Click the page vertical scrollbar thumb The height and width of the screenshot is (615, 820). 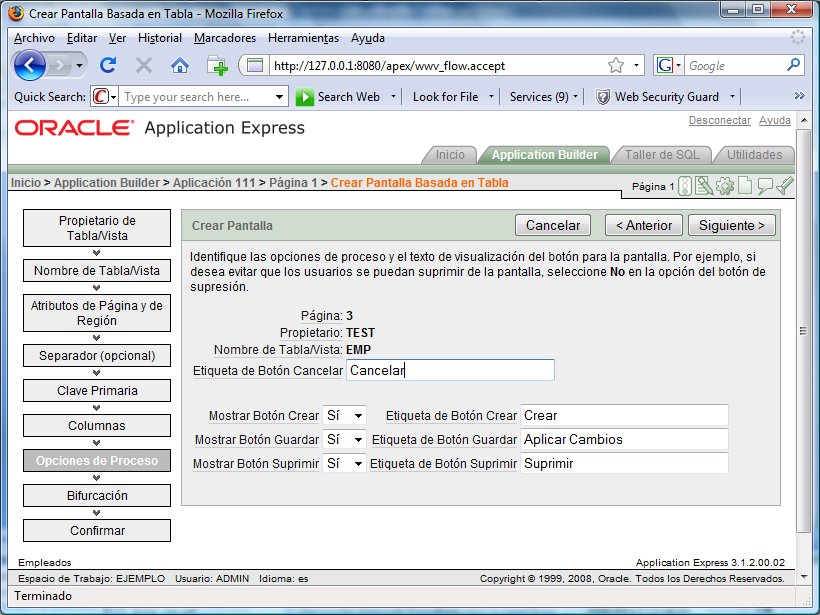(803, 331)
